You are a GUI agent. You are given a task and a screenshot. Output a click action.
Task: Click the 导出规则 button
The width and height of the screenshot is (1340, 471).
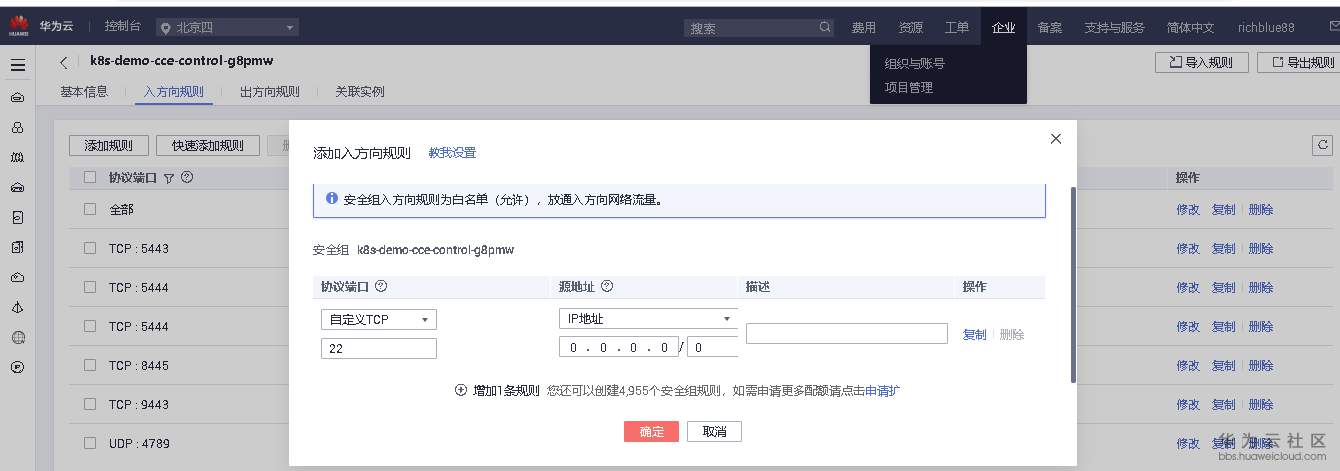(x=1297, y=62)
